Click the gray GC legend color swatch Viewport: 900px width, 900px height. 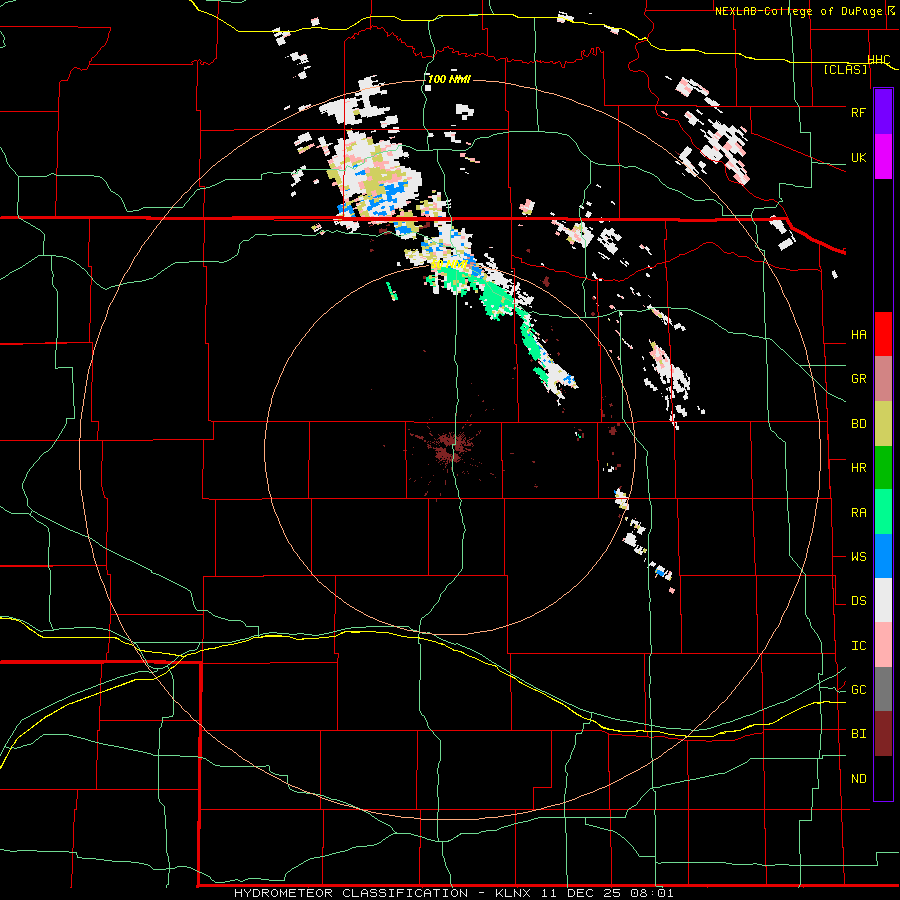click(x=883, y=689)
